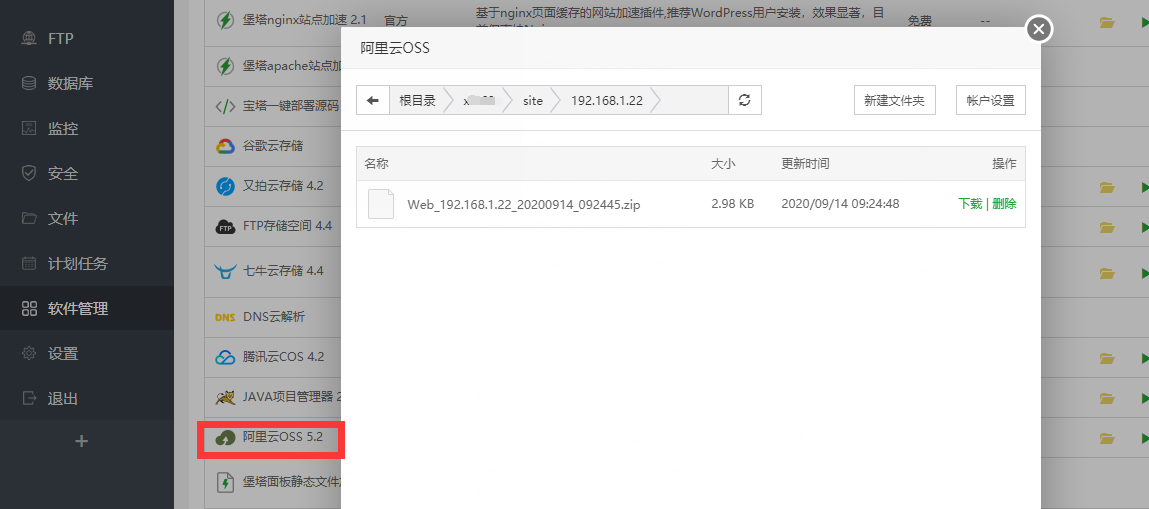
Task: Open 帐户设置 in the OSS dialog
Action: point(991,100)
